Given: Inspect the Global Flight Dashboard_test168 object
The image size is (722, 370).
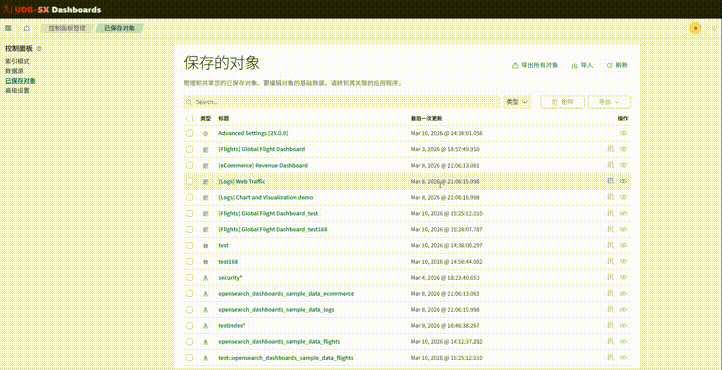Looking at the screenshot, I should click(x=611, y=229).
